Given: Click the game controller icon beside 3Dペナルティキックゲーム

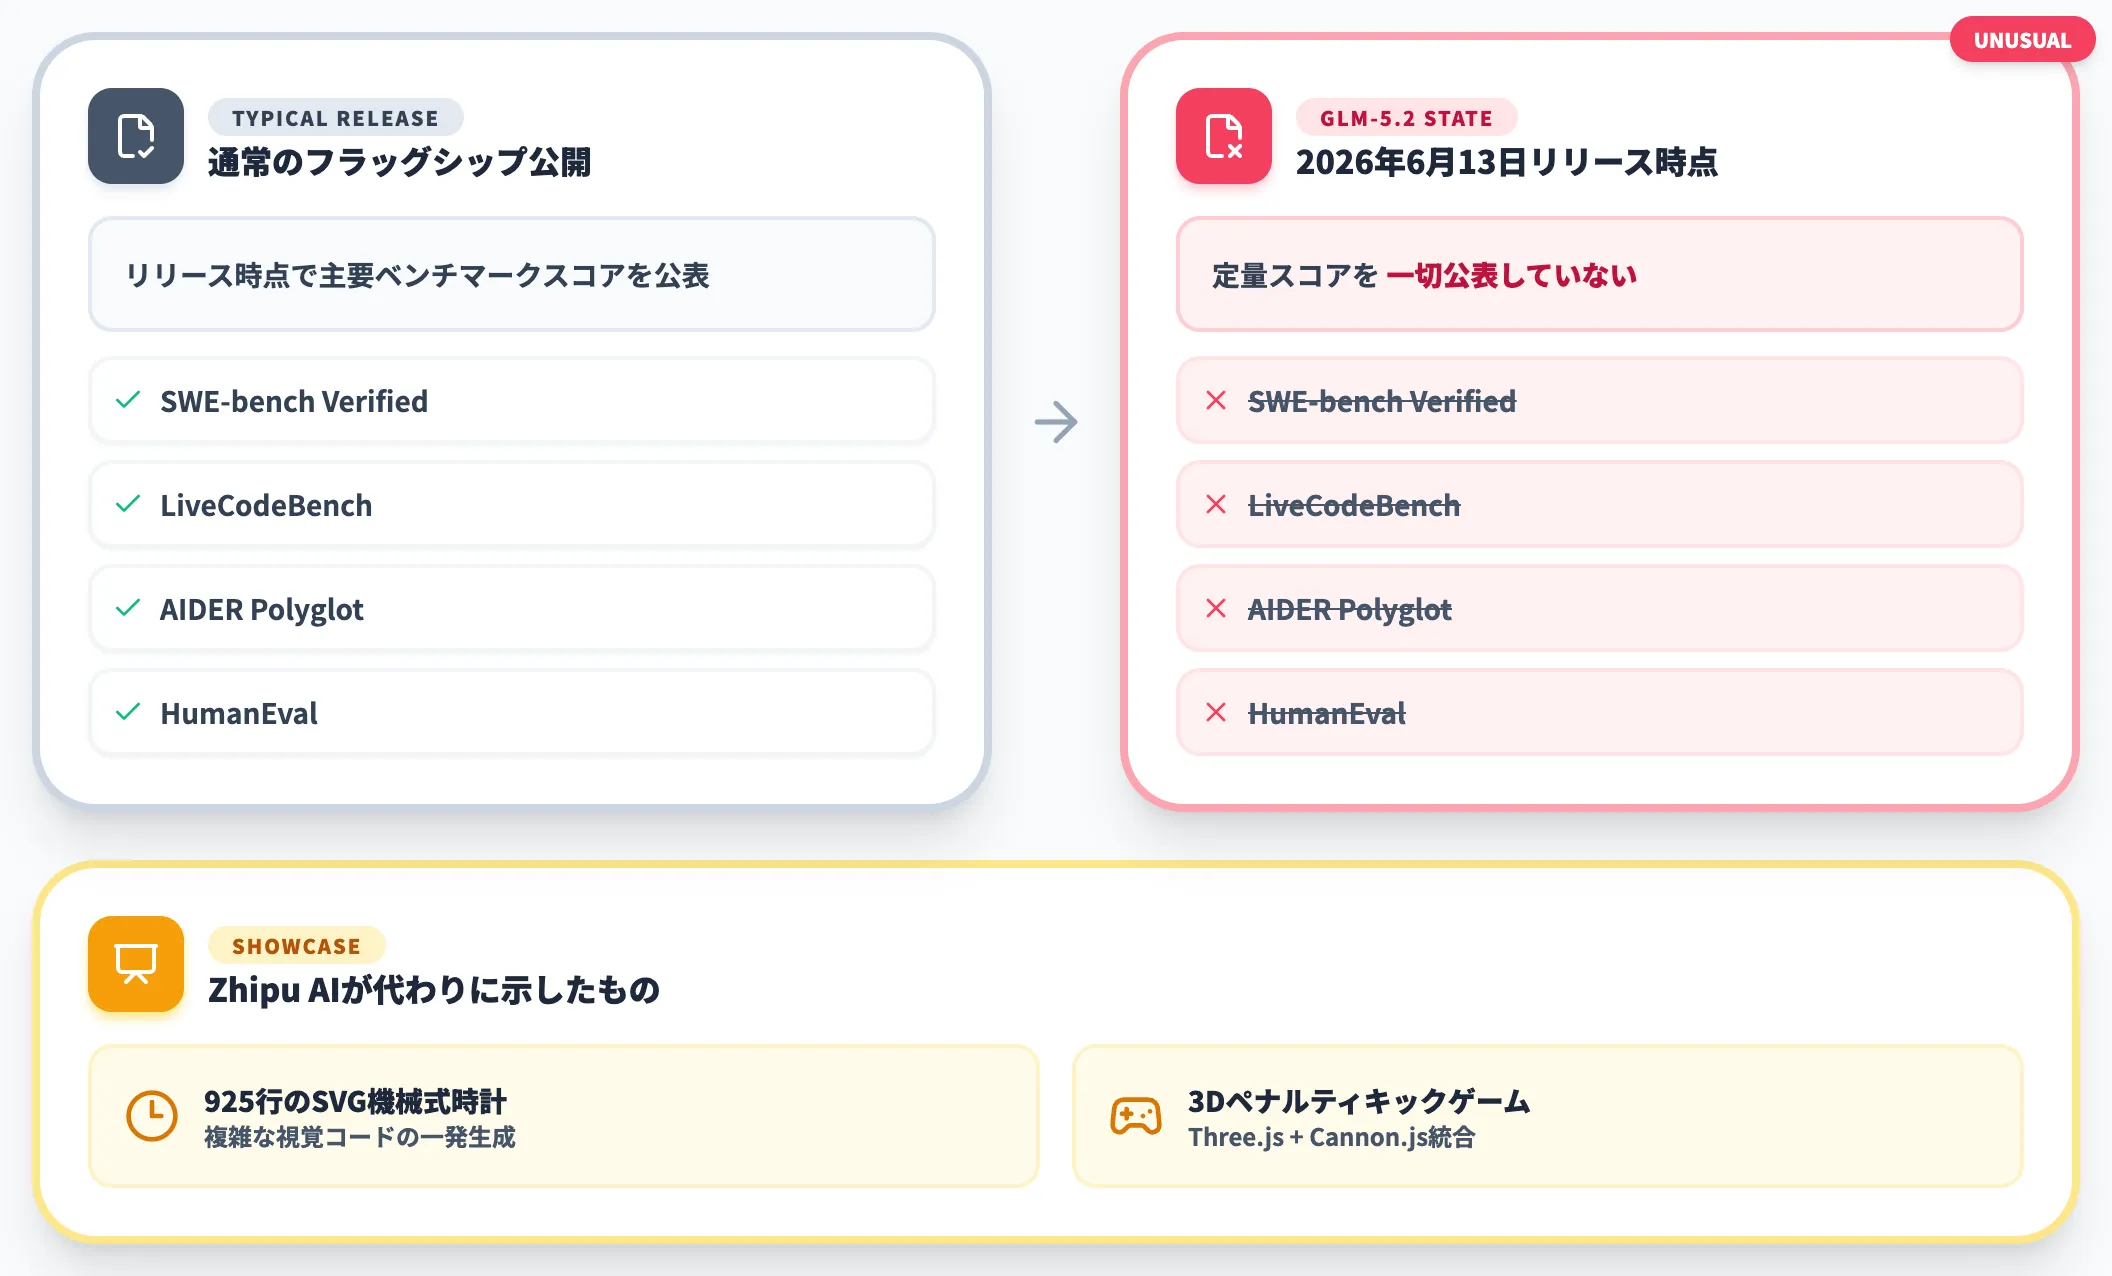Looking at the screenshot, I should click(1136, 1116).
